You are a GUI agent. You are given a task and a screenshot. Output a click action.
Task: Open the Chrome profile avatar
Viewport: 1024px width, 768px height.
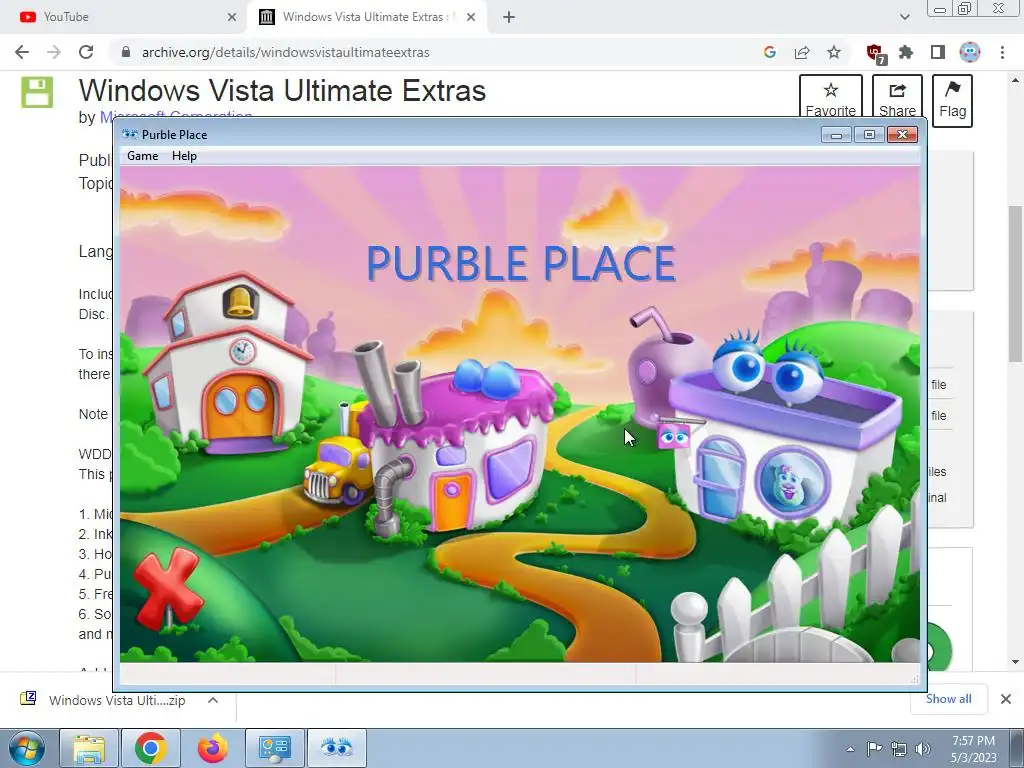[970, 52]
